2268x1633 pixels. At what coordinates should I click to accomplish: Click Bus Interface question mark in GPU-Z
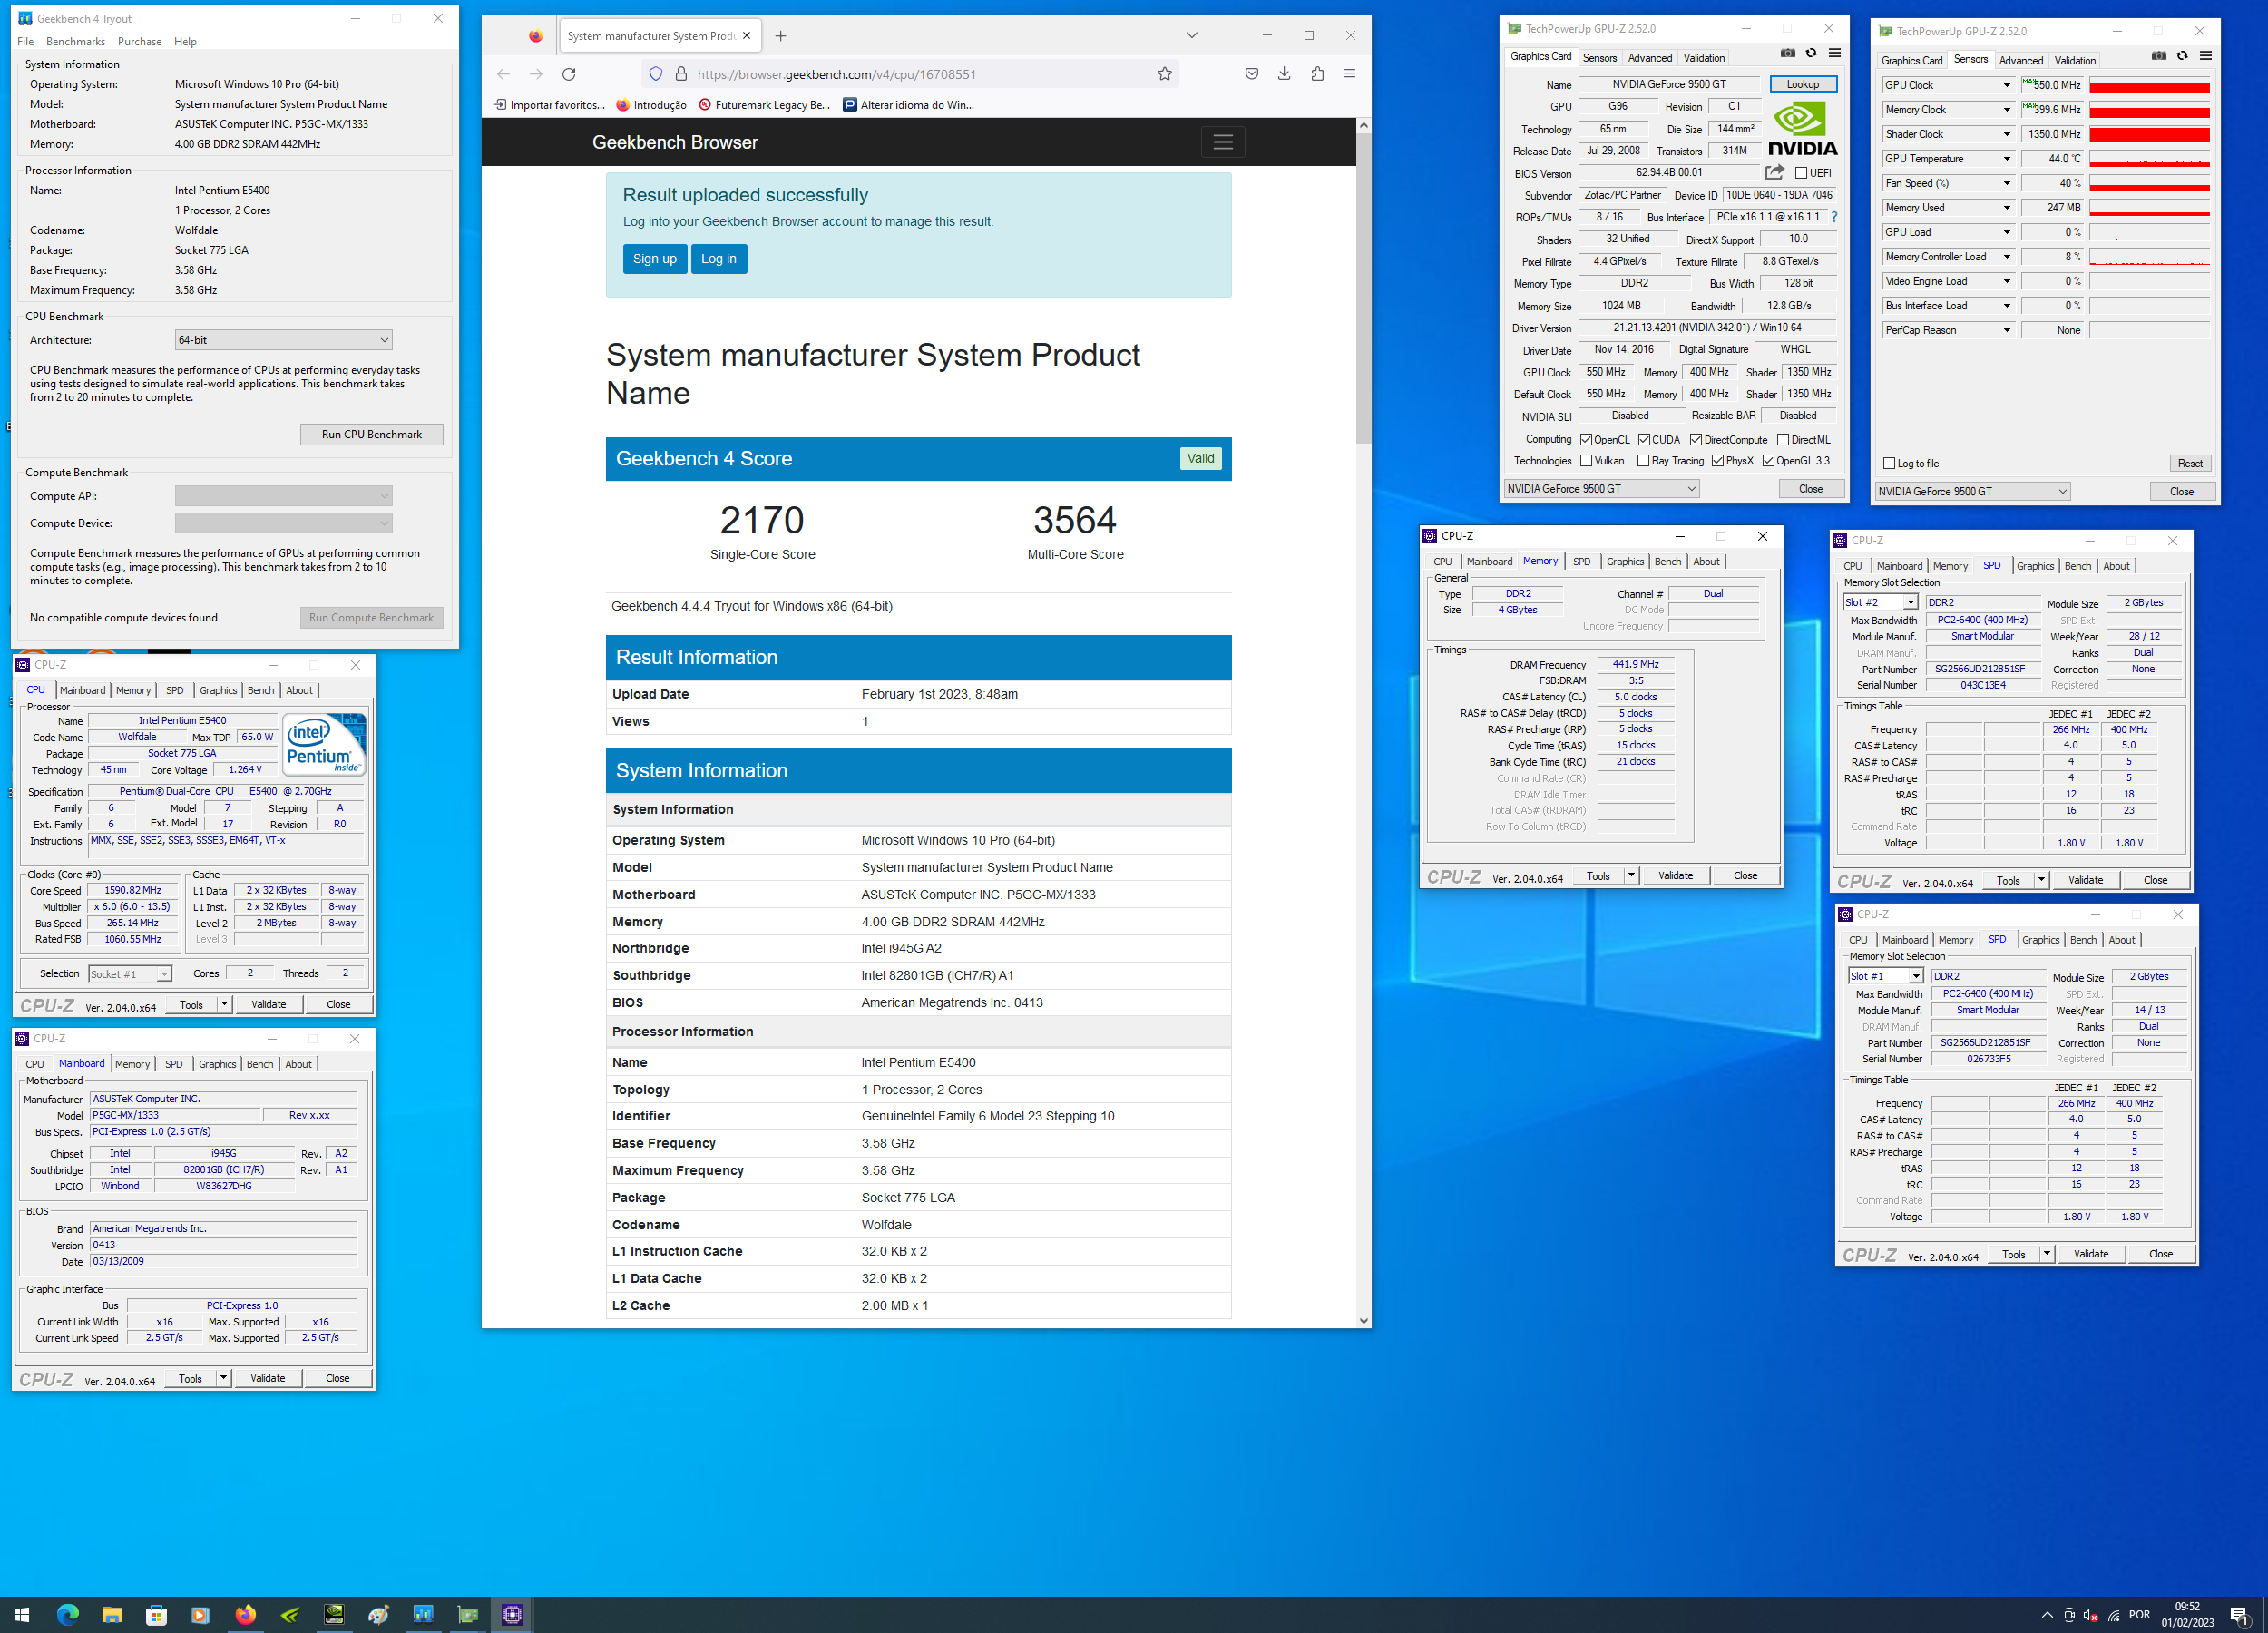[x=1833, y=217]
